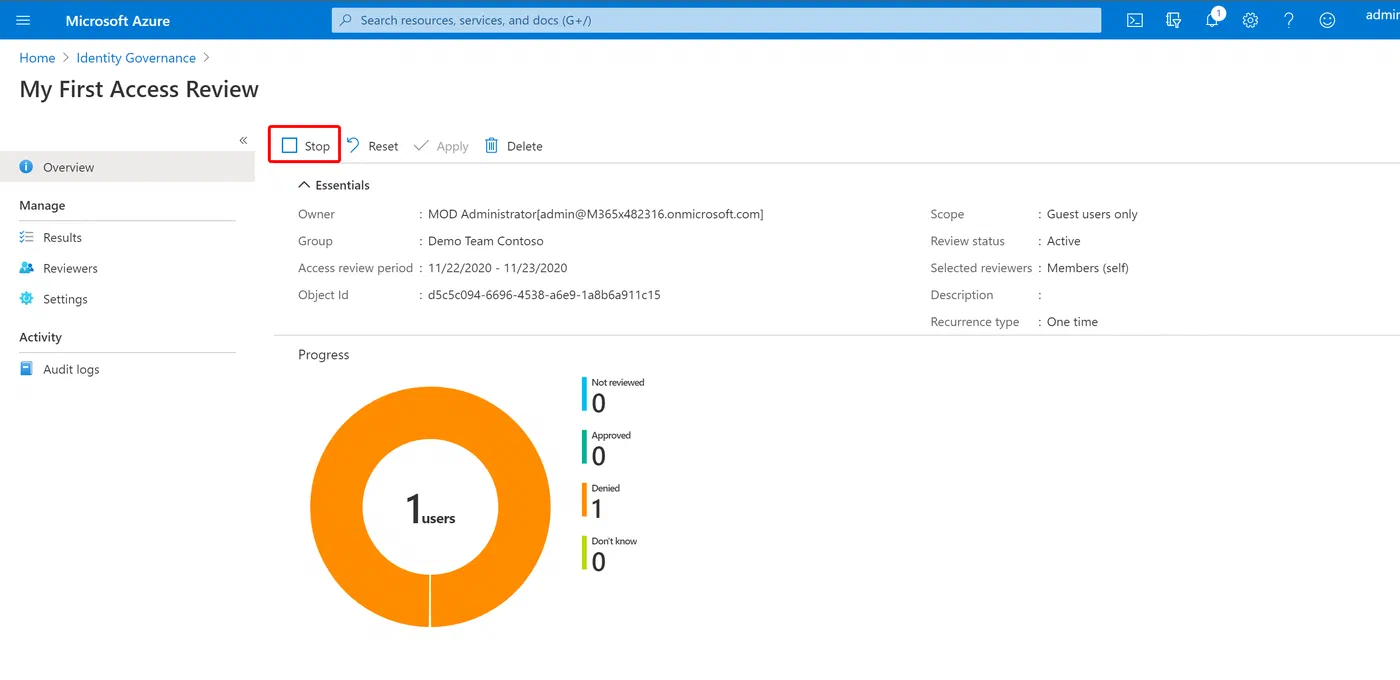1400x680 pixels.
Task: Click the Audit logs book icon
Action: 26,369
